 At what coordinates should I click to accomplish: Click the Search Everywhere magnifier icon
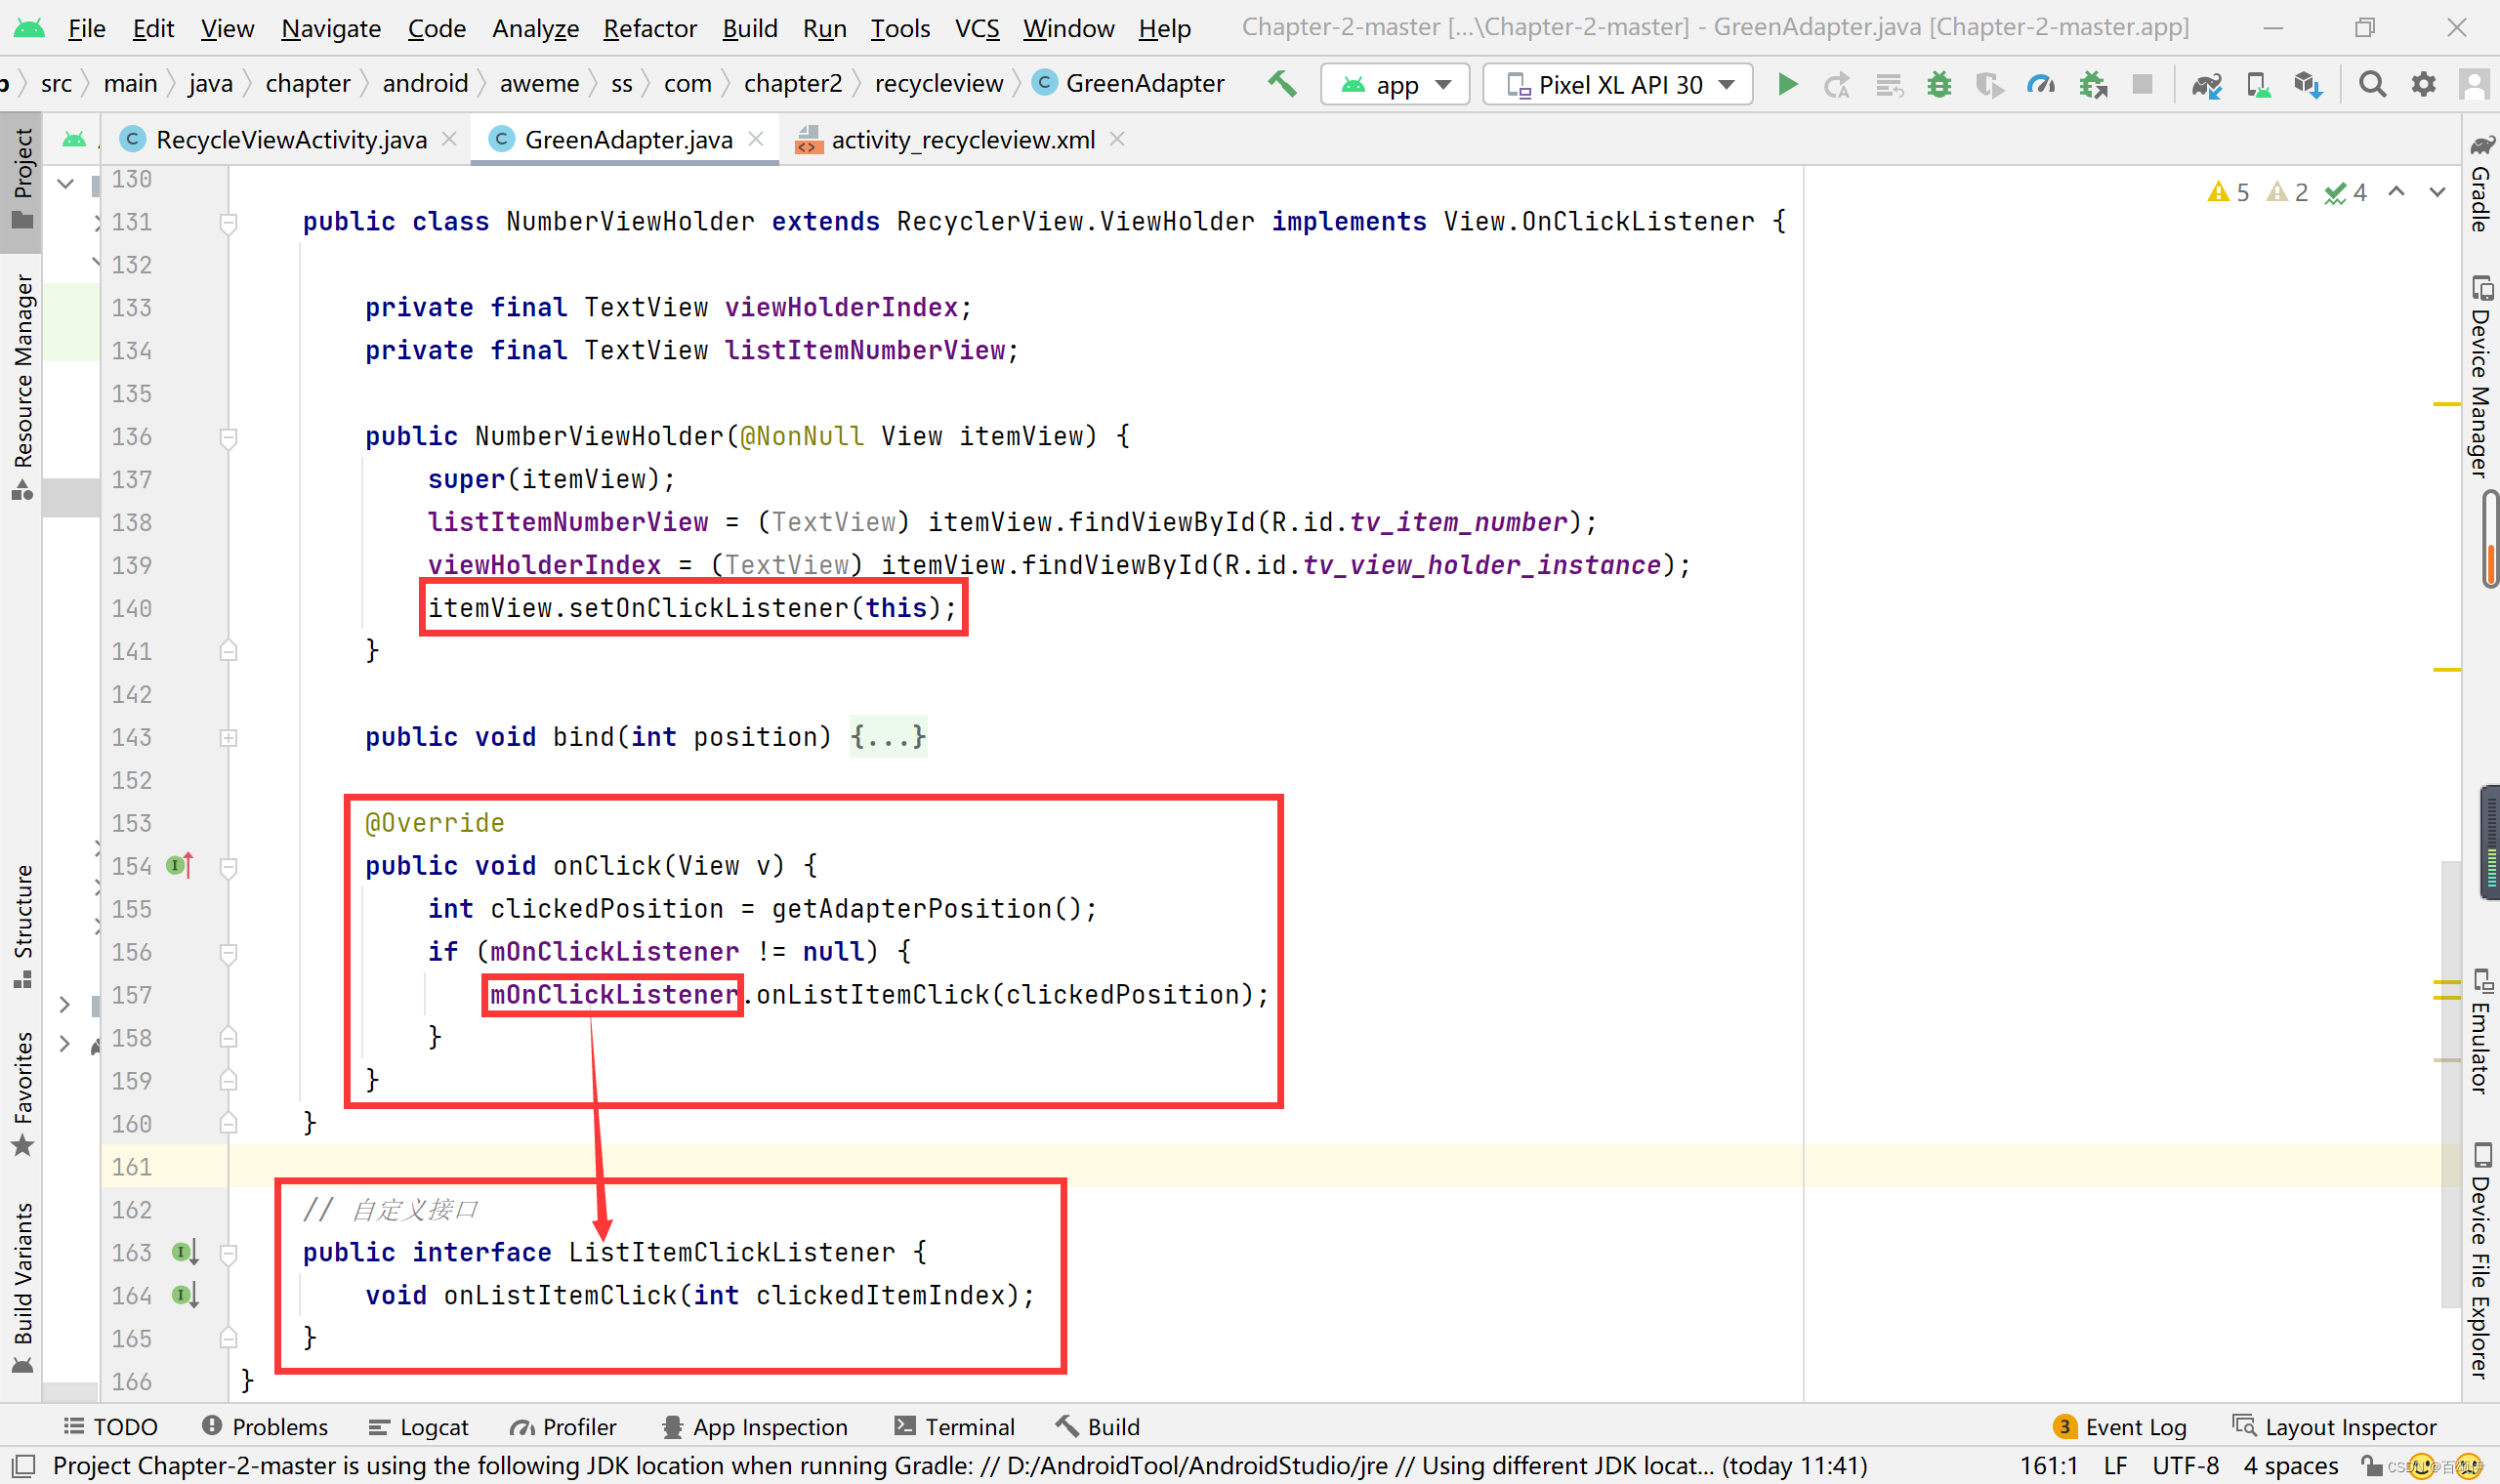2372,84
